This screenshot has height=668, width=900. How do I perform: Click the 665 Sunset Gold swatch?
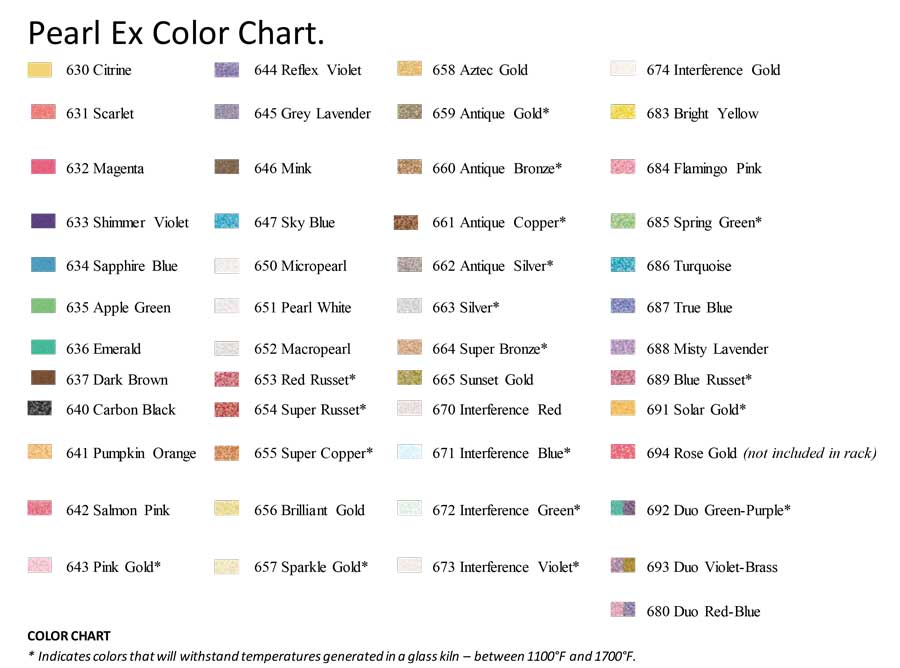(410, 378)
